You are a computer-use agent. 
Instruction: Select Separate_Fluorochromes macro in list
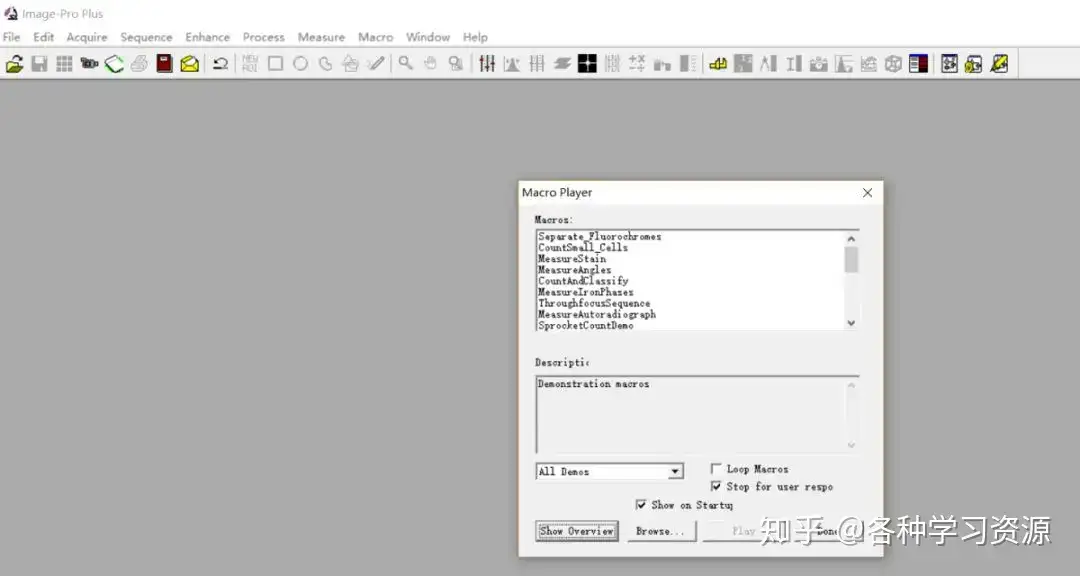pyautogui.click(x=599, y=236)
